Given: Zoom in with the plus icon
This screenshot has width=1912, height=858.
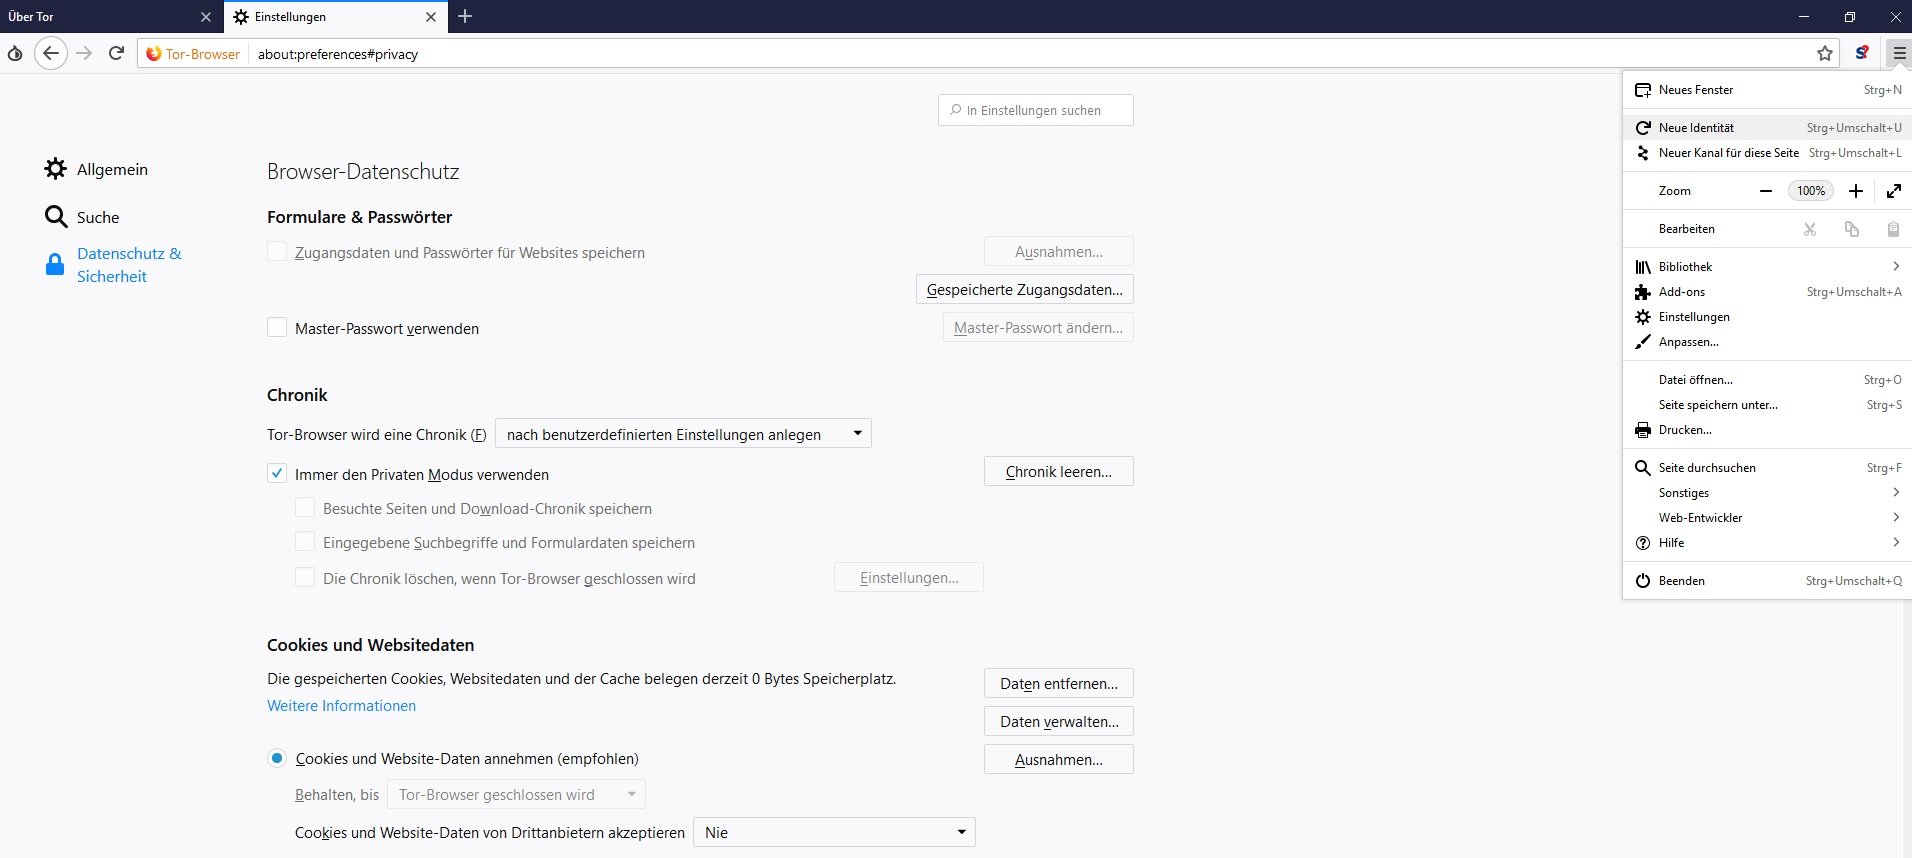Looking at the screenshot, I should (x=1856, y=191).
